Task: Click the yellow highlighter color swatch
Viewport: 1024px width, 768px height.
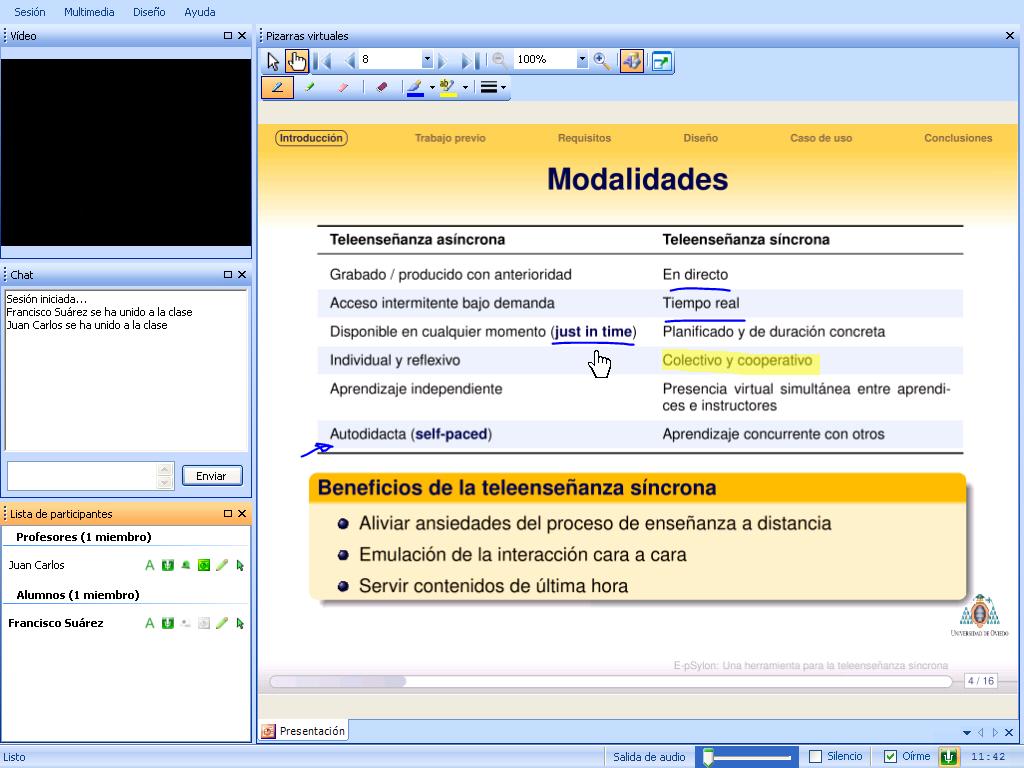Action: [447, 88]
